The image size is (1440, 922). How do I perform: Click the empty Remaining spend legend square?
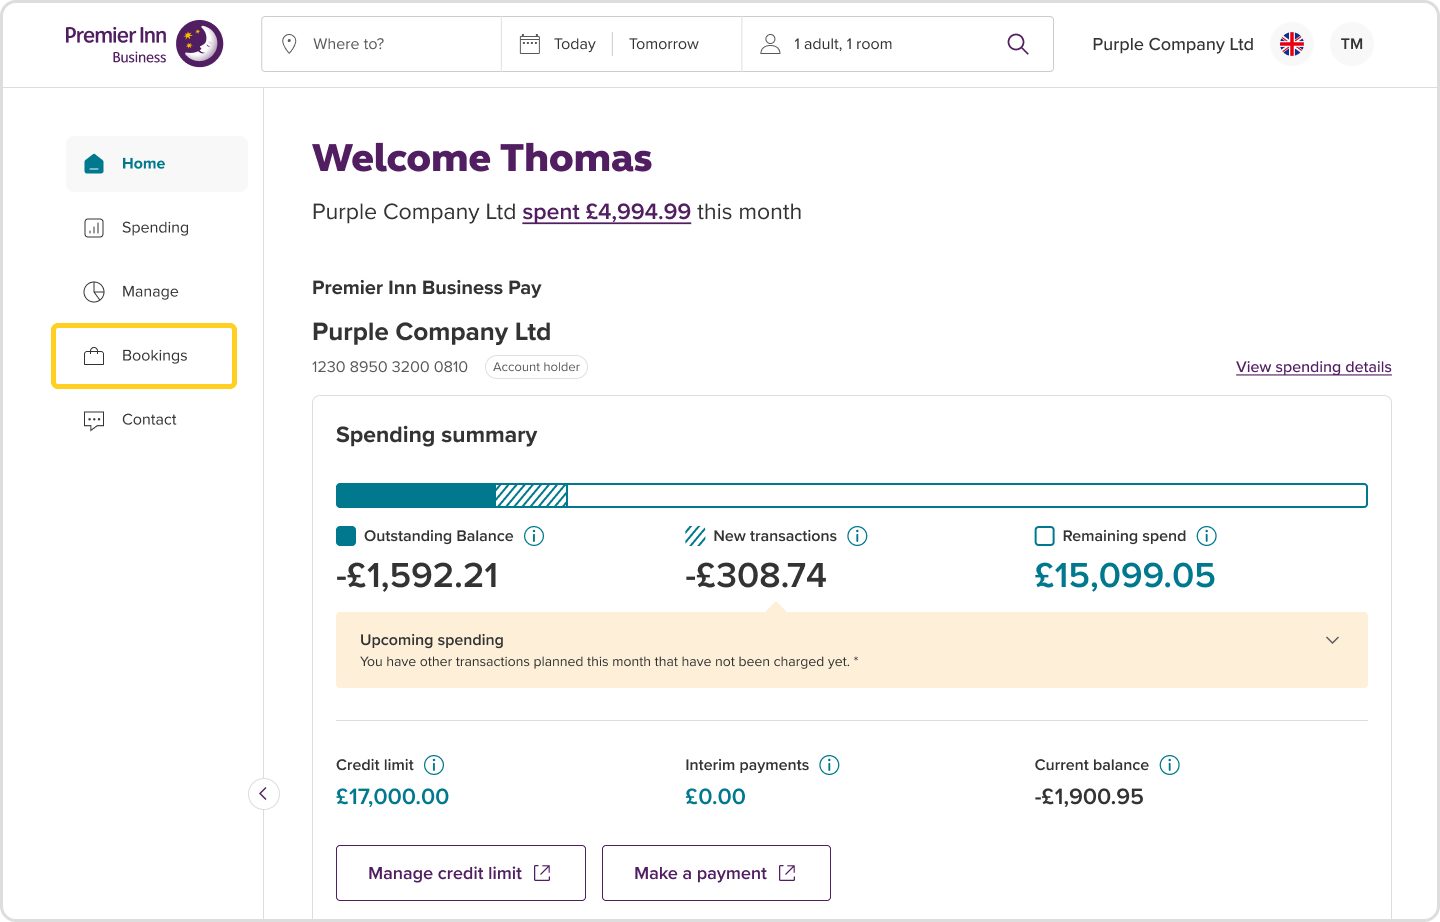pos(1044,536)
